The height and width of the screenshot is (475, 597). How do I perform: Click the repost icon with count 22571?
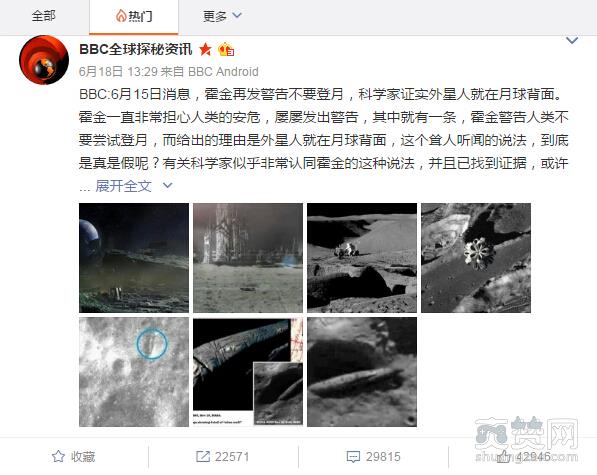pos(203,456)
